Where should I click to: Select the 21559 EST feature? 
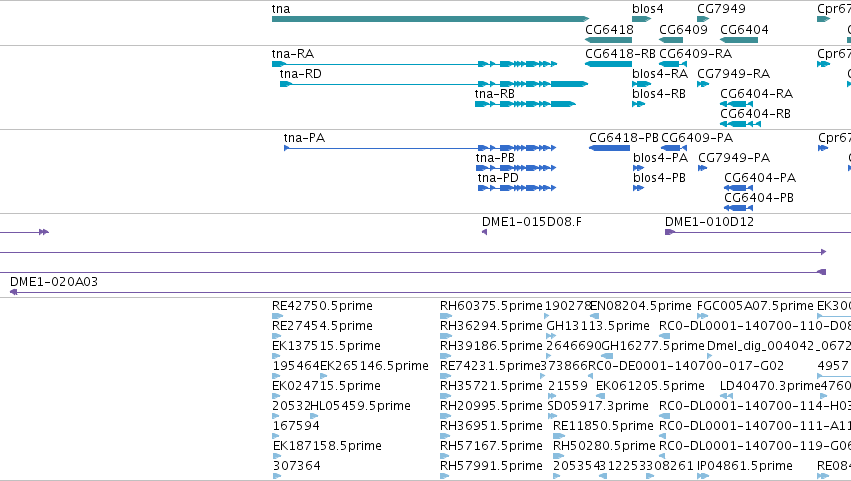tap(551, 396)
